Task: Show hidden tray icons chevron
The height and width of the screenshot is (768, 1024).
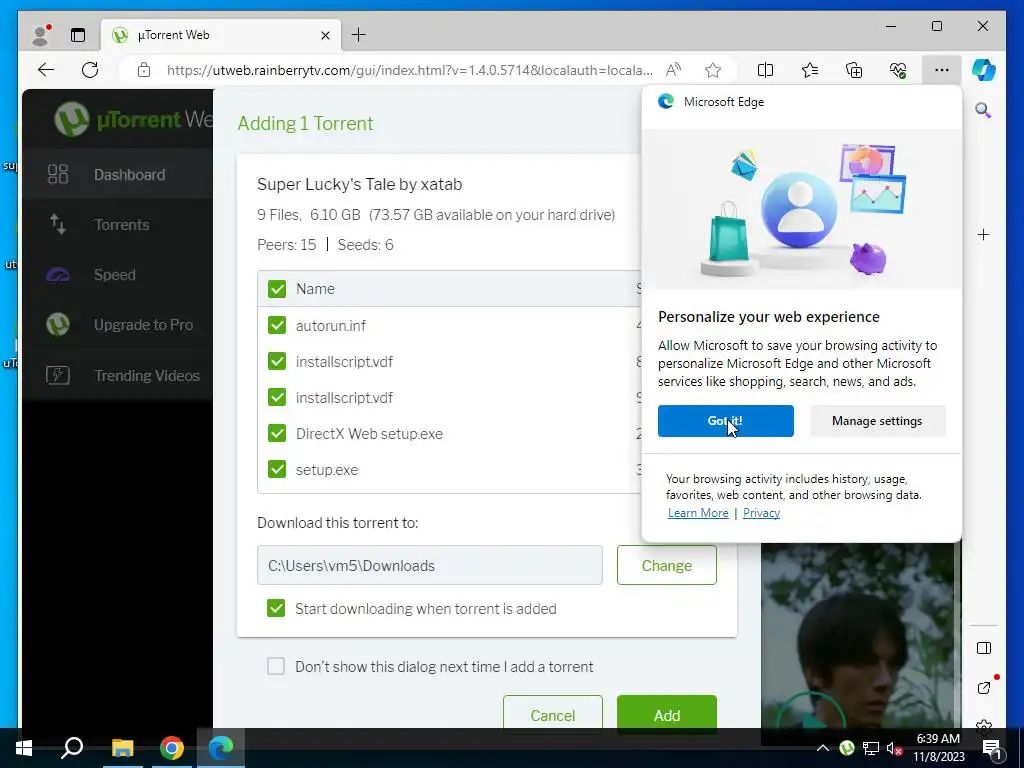Action: (822, 748)
